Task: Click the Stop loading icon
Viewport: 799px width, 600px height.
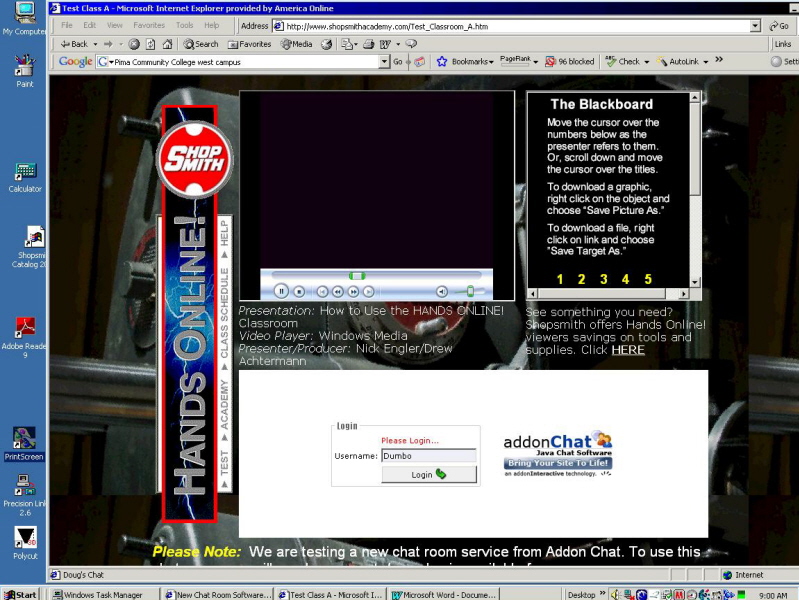Action: click(x=134, y=44)
